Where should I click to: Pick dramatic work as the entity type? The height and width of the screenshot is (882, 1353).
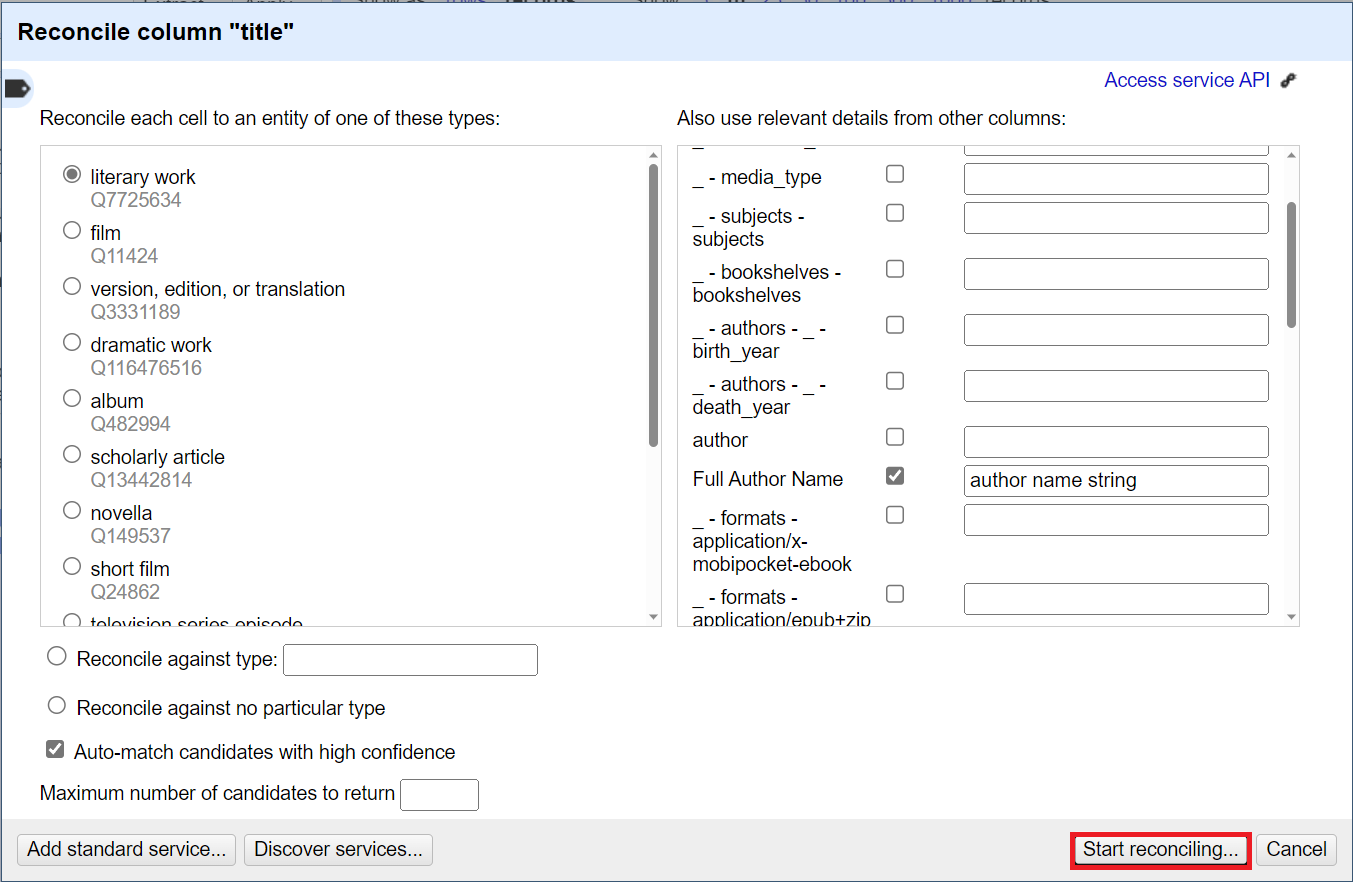tap(71, 341)
